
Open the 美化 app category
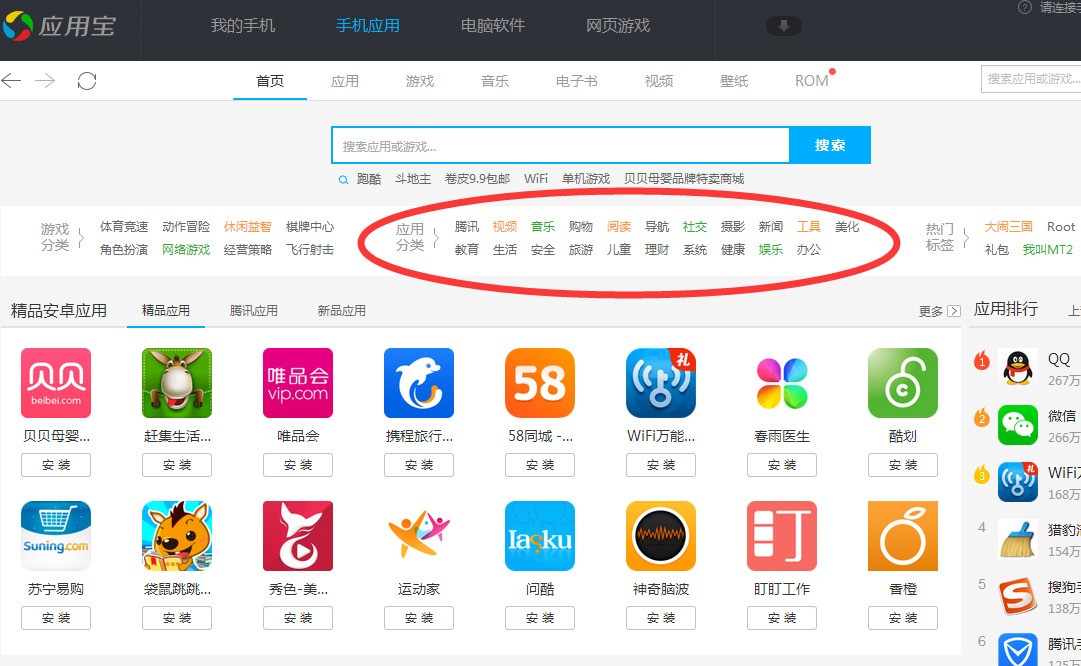(847, 227)
